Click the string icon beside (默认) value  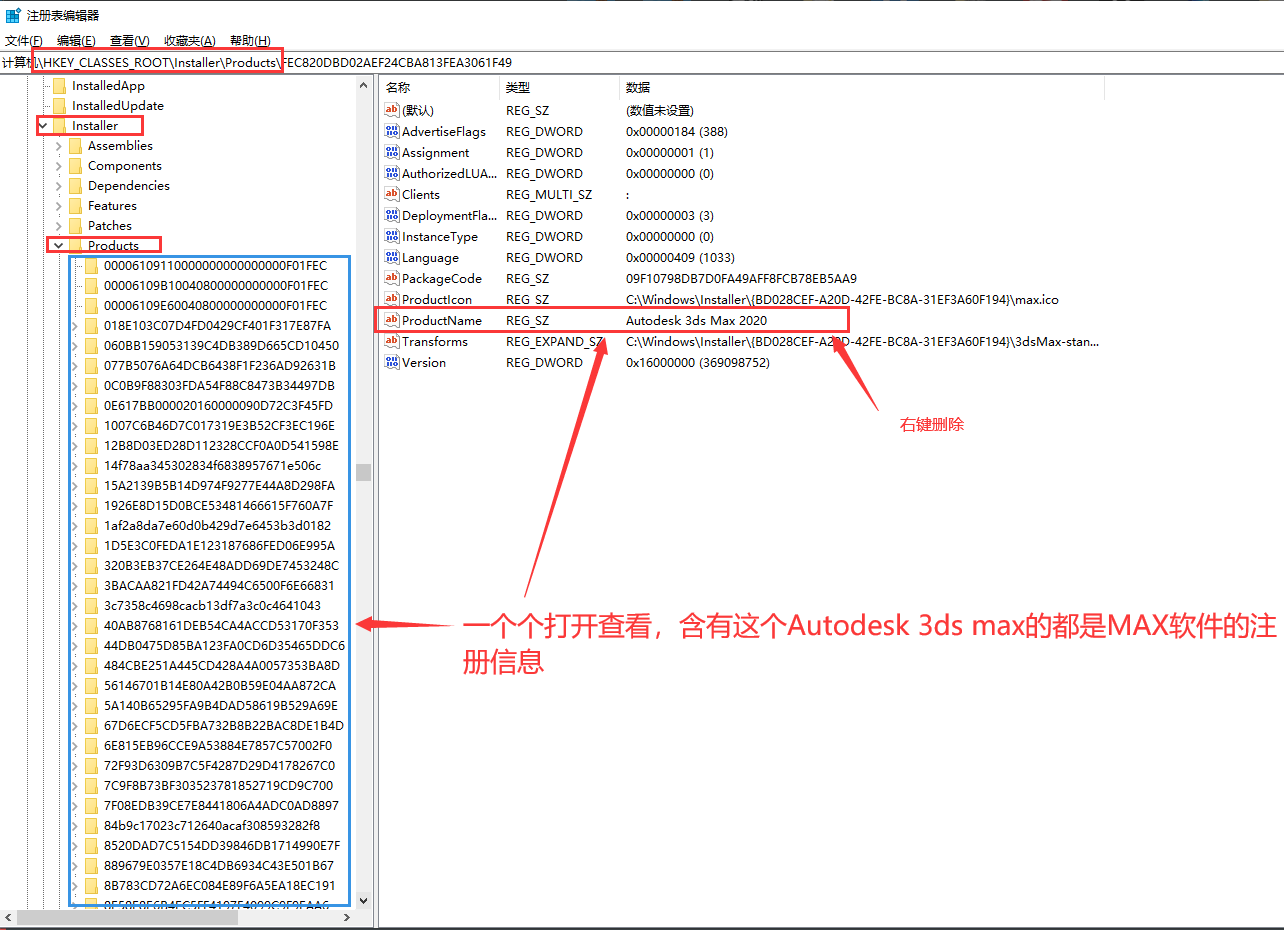coord(392,110)
